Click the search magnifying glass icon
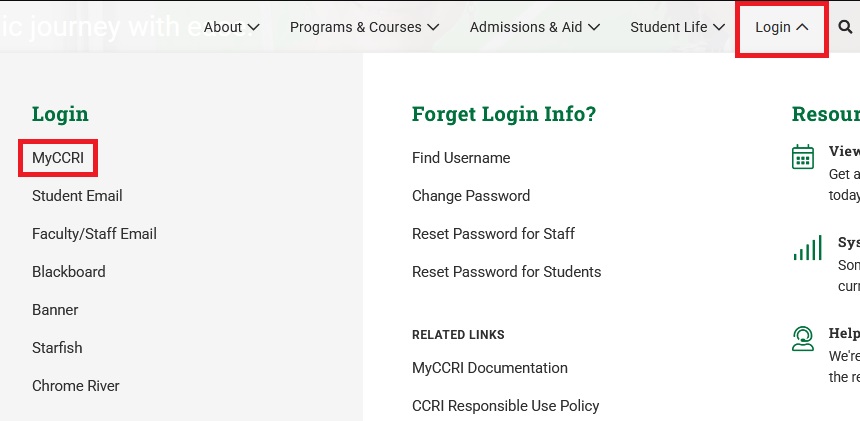 (846, 27)
